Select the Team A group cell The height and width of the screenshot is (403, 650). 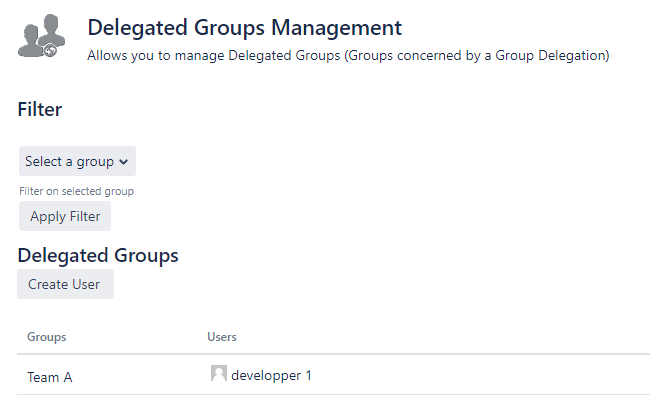point(50,377)
